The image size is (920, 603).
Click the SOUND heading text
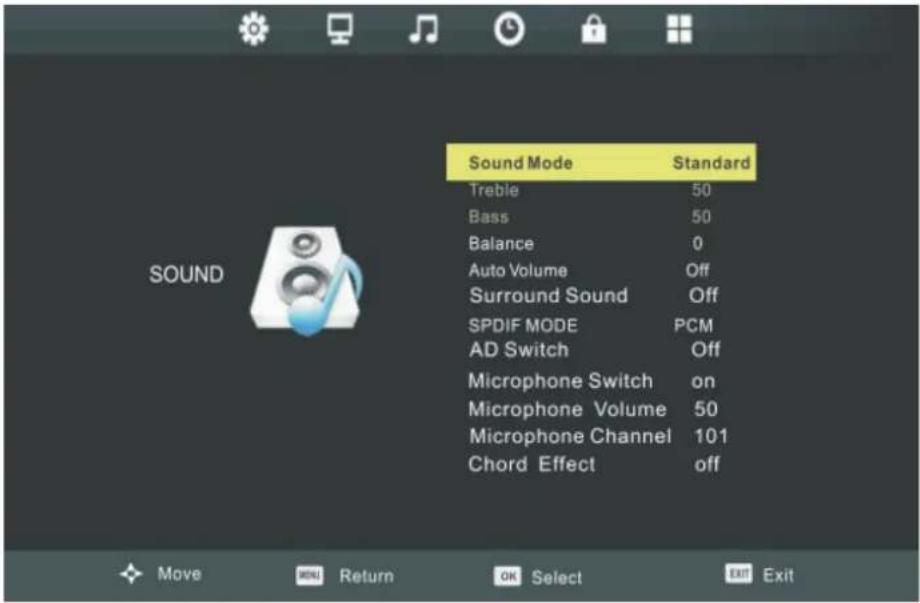pyautogui.click(x=186, y=275)
